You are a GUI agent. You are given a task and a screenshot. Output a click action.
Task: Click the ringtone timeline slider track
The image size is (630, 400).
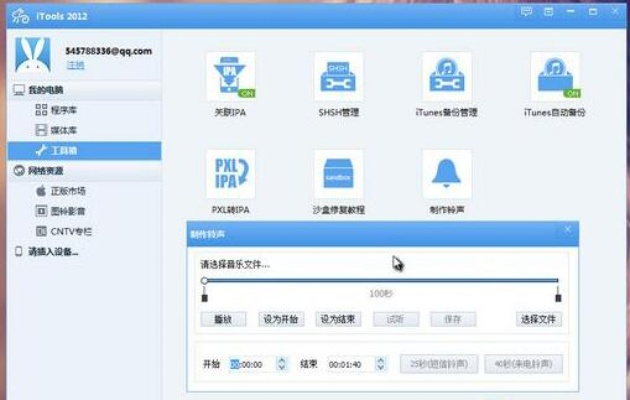pos(380,281)
